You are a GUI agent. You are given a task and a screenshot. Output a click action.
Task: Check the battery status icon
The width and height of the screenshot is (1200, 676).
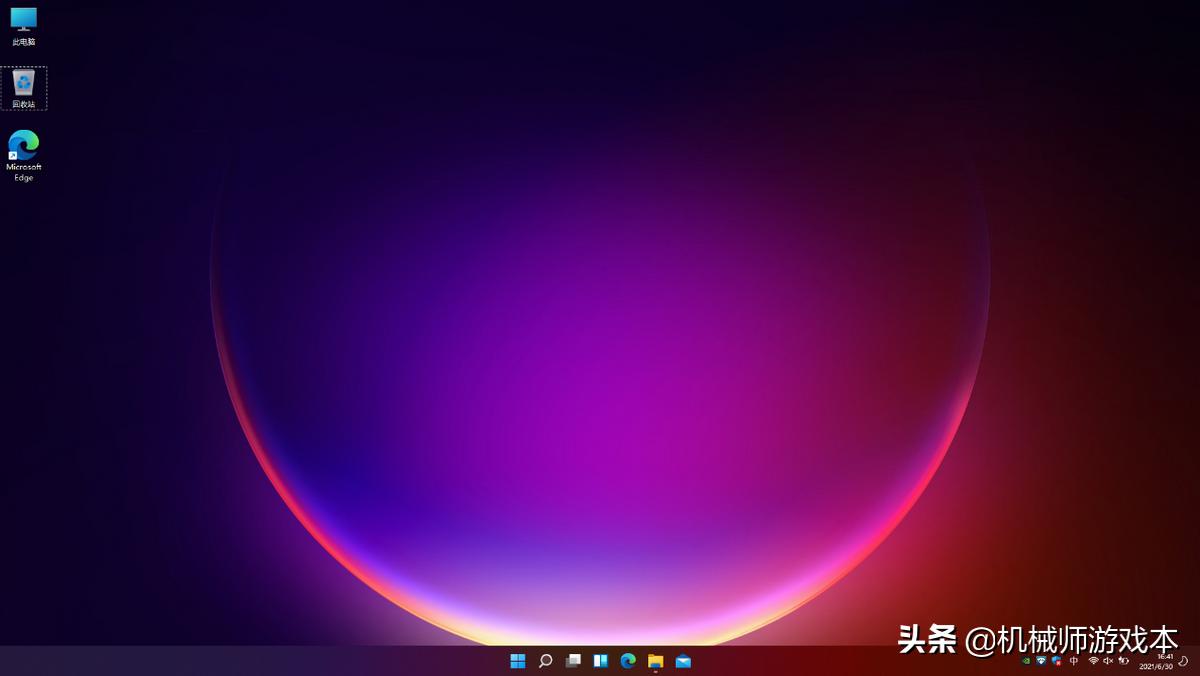click(x=1123, y=661)
